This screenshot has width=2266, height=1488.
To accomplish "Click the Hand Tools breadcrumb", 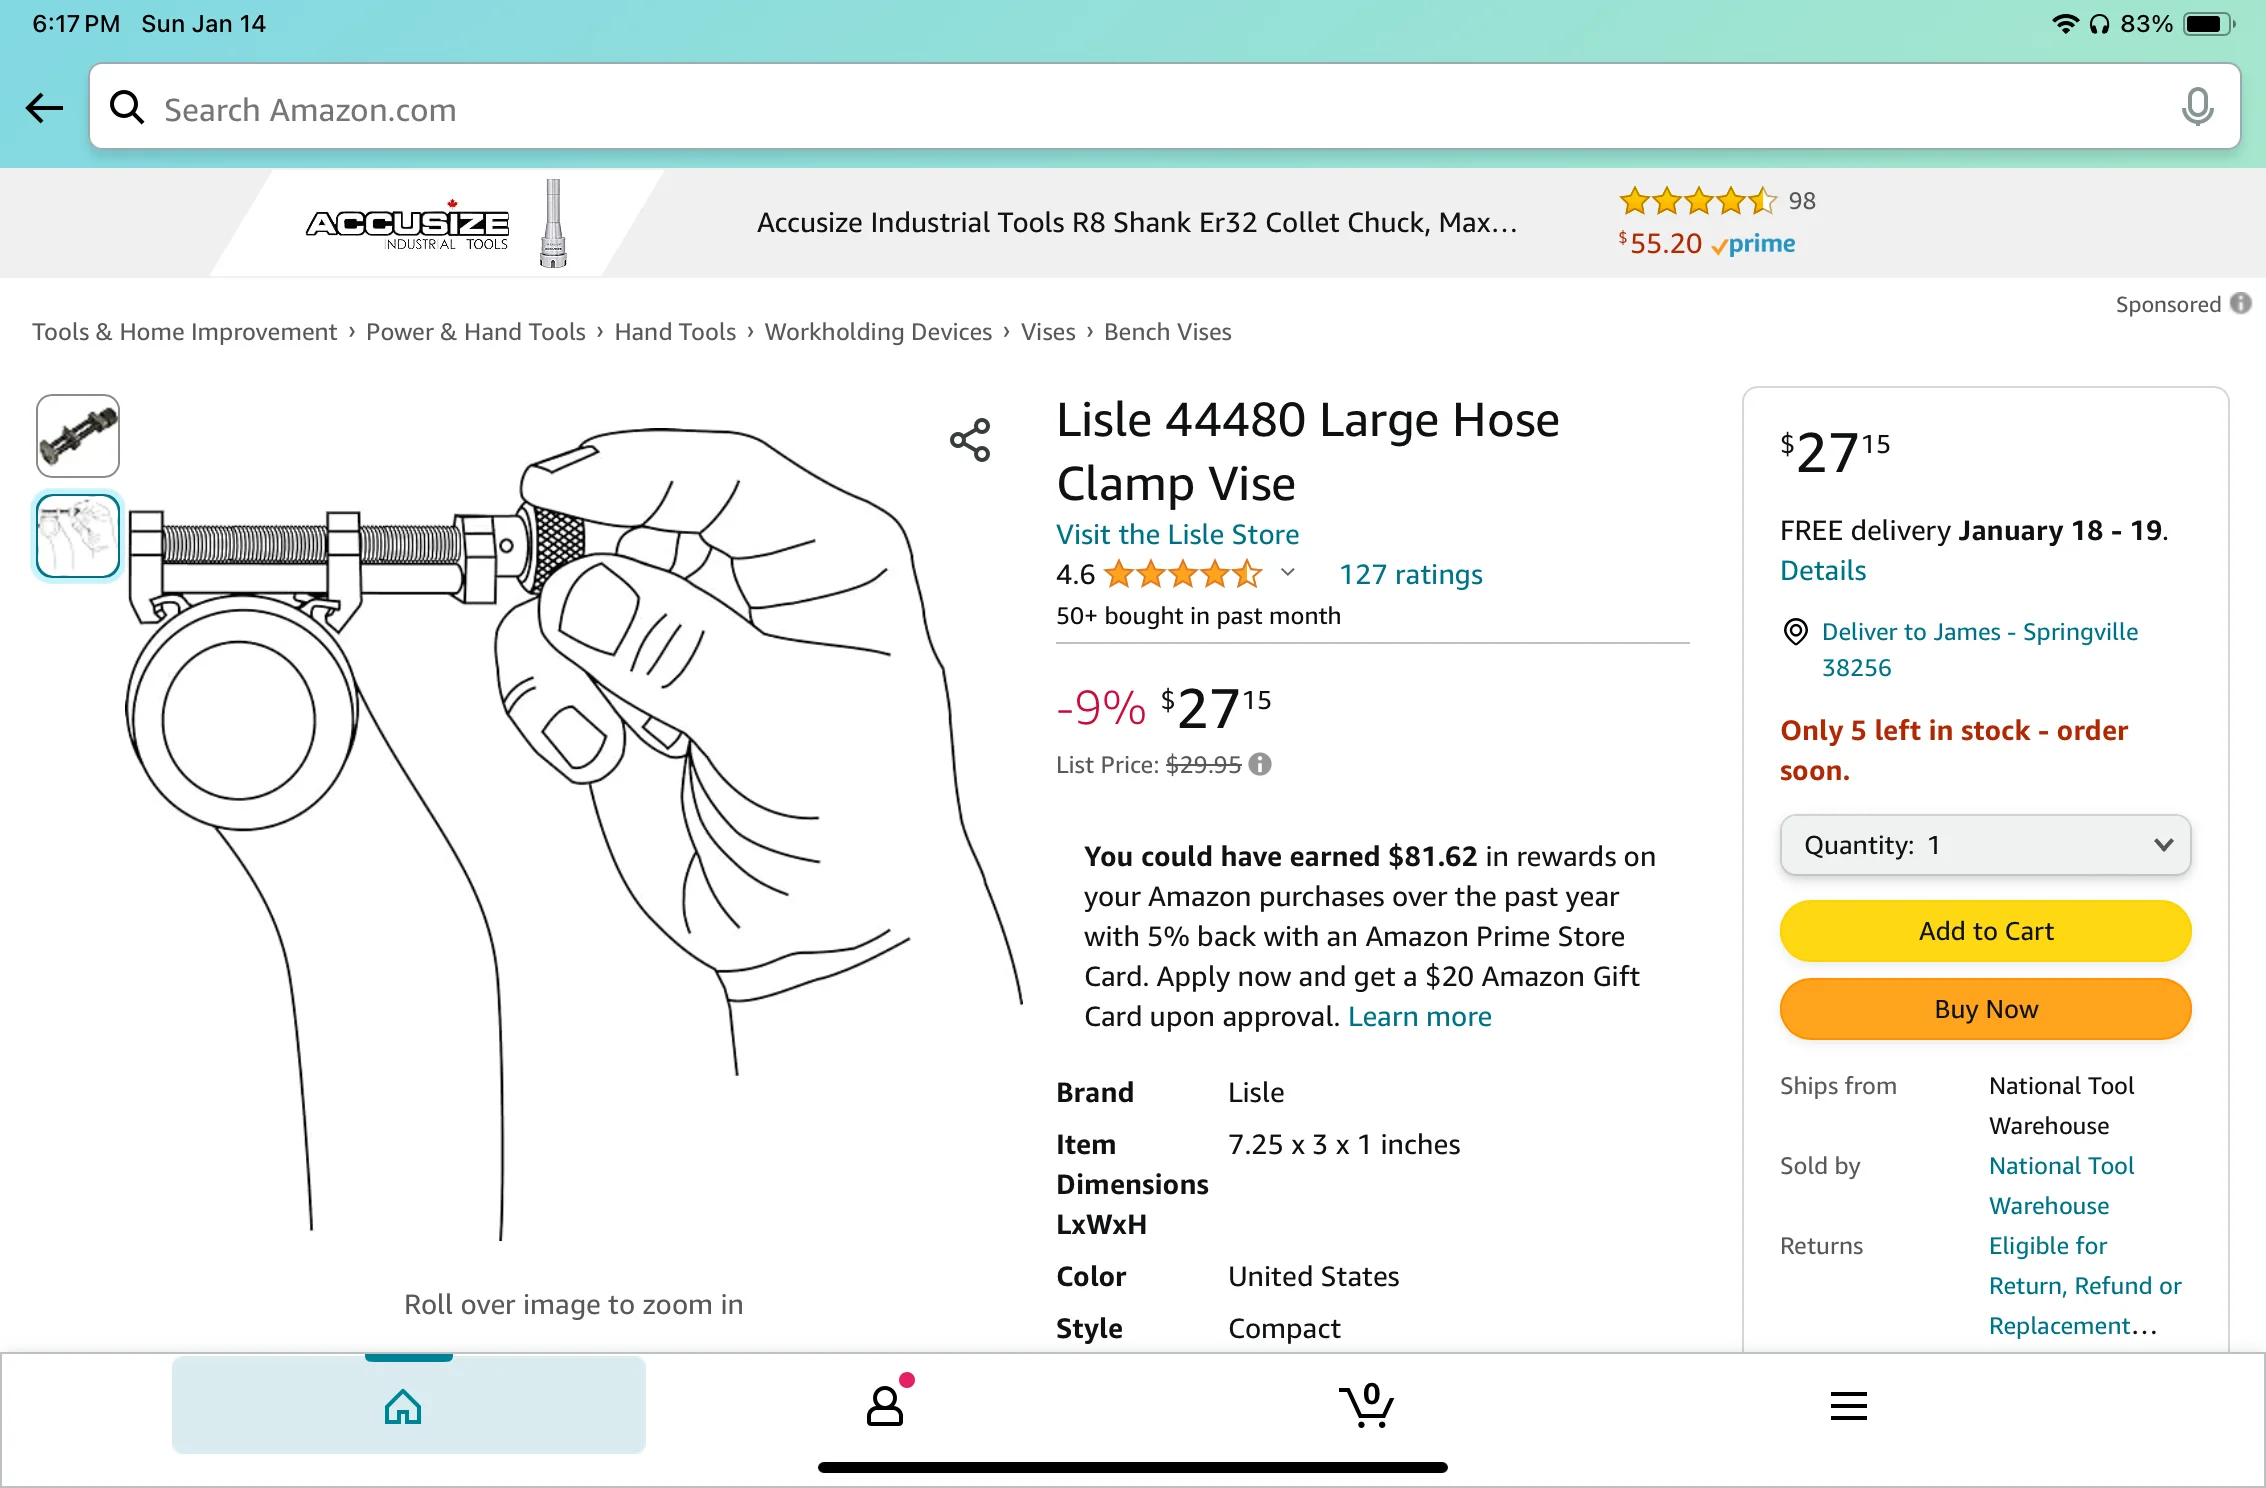I will coord(675,332).
